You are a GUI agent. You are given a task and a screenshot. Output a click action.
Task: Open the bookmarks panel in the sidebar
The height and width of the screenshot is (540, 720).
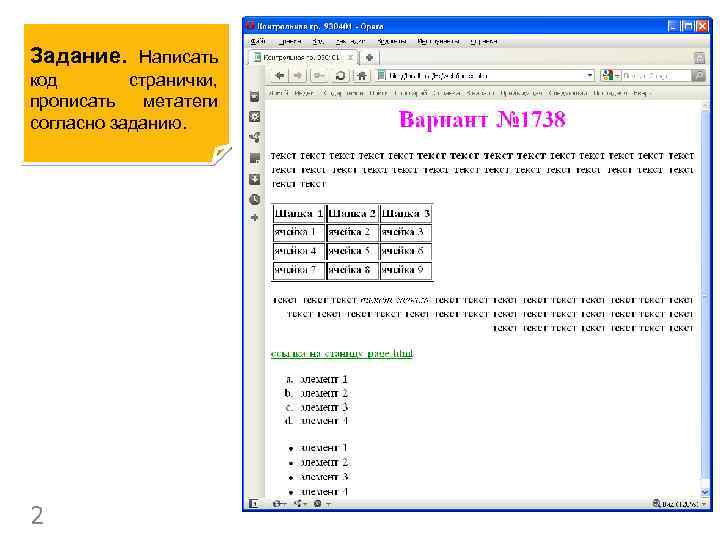tap(254, 97)
